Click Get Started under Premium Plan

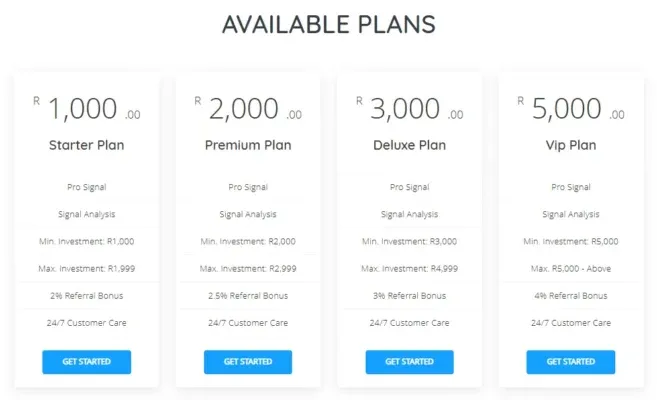(x=247, y=361)
